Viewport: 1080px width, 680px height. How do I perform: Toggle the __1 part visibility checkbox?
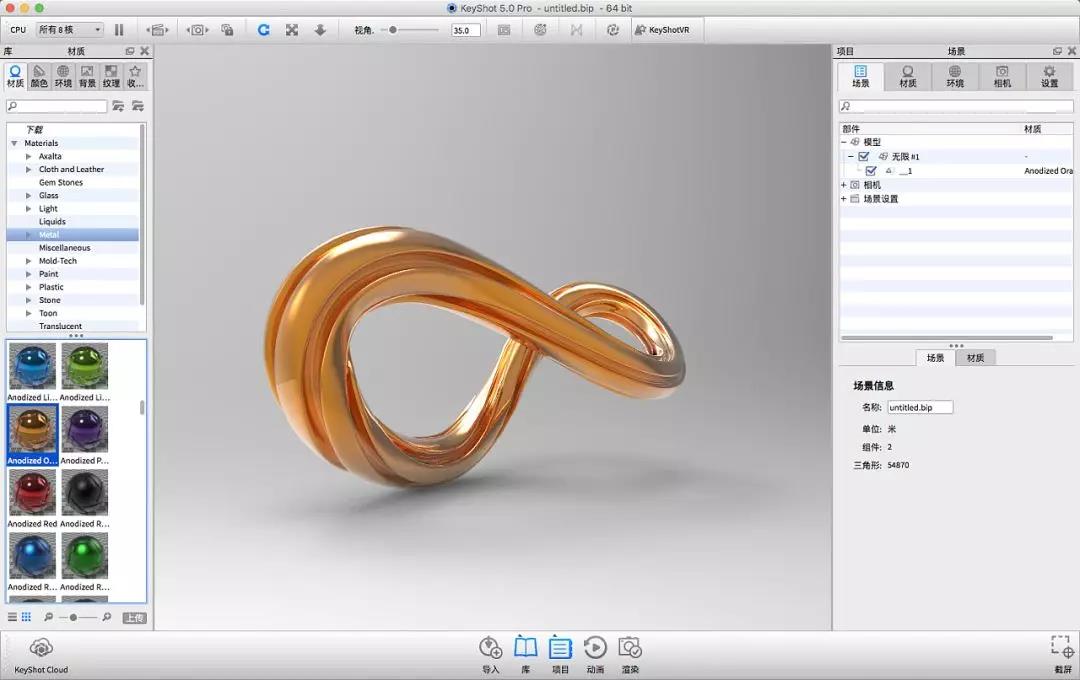[x=871, y=171]
